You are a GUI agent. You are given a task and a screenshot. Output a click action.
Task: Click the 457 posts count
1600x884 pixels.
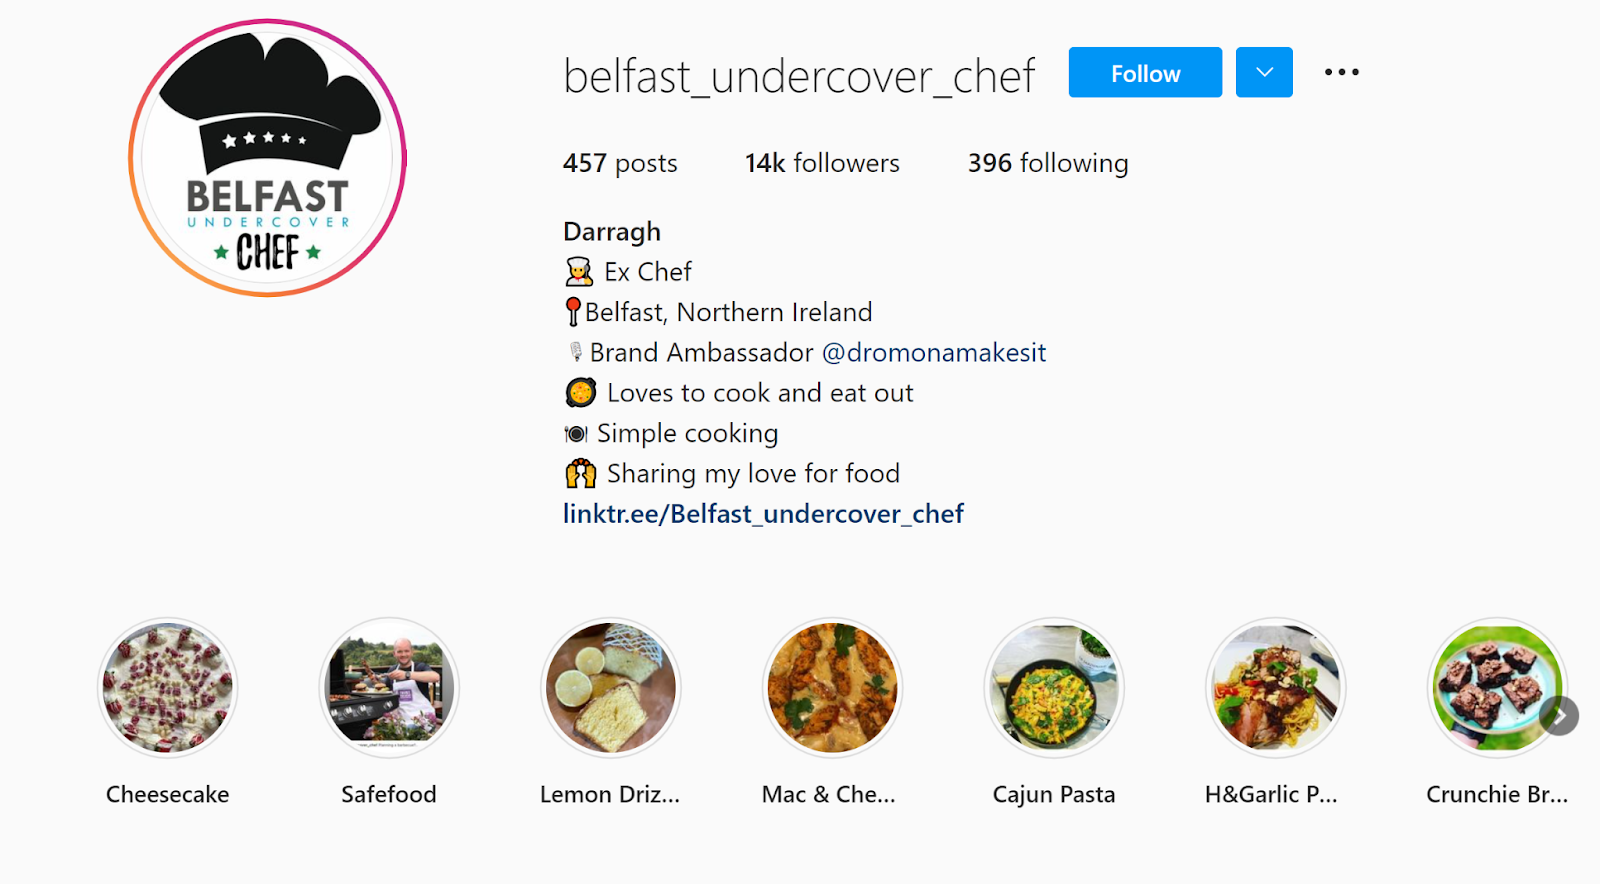click(x=620, y=163)
